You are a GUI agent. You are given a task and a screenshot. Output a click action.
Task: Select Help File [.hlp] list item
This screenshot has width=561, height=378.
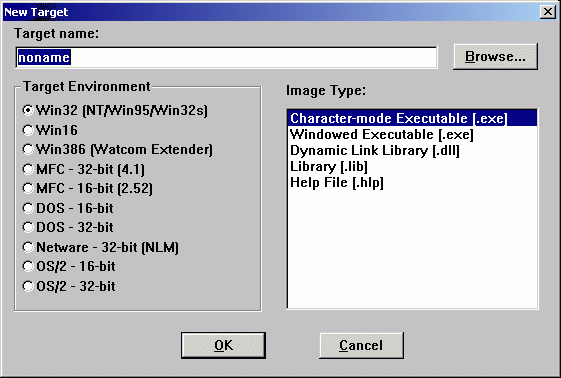(412, 182)
